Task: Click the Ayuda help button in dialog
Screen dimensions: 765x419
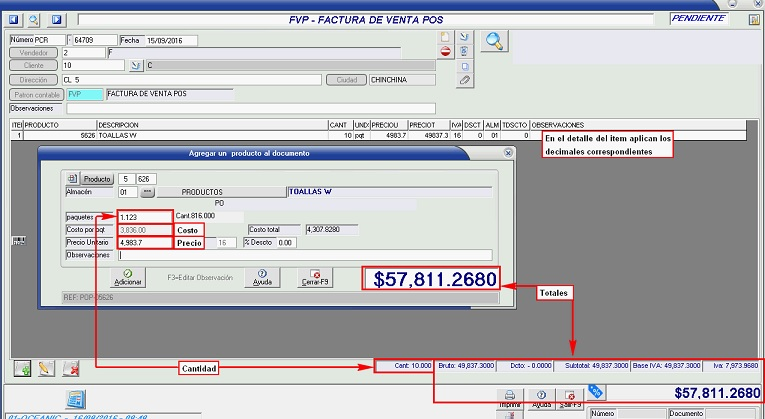Action: (x=262, y=276)
